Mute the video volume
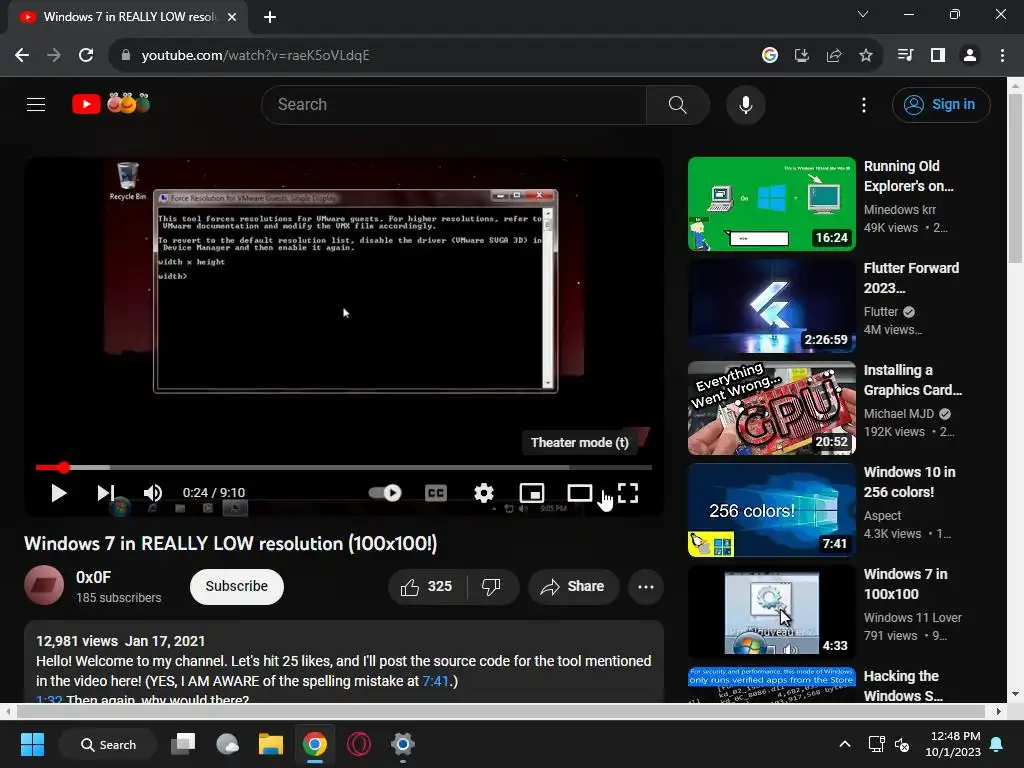The width and height of the screenshot is (1024, 768). click(x=153, y=493)
